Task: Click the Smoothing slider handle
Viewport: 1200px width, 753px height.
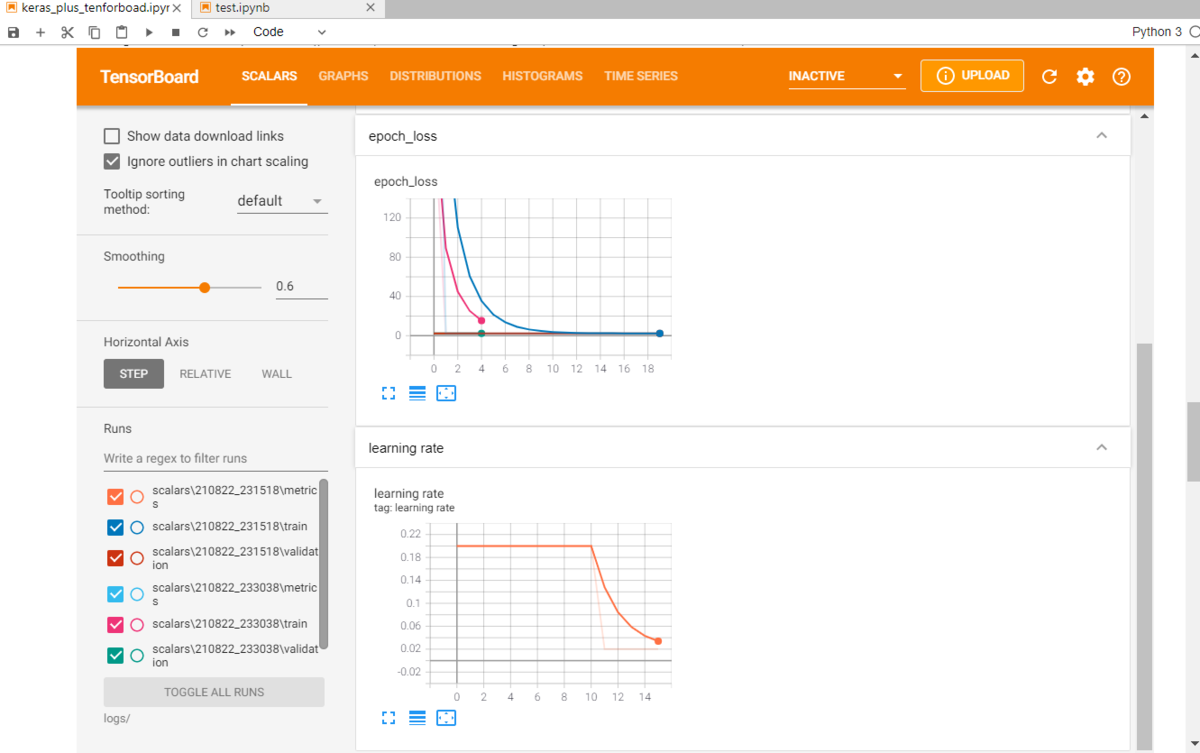Action: (204, 287)
